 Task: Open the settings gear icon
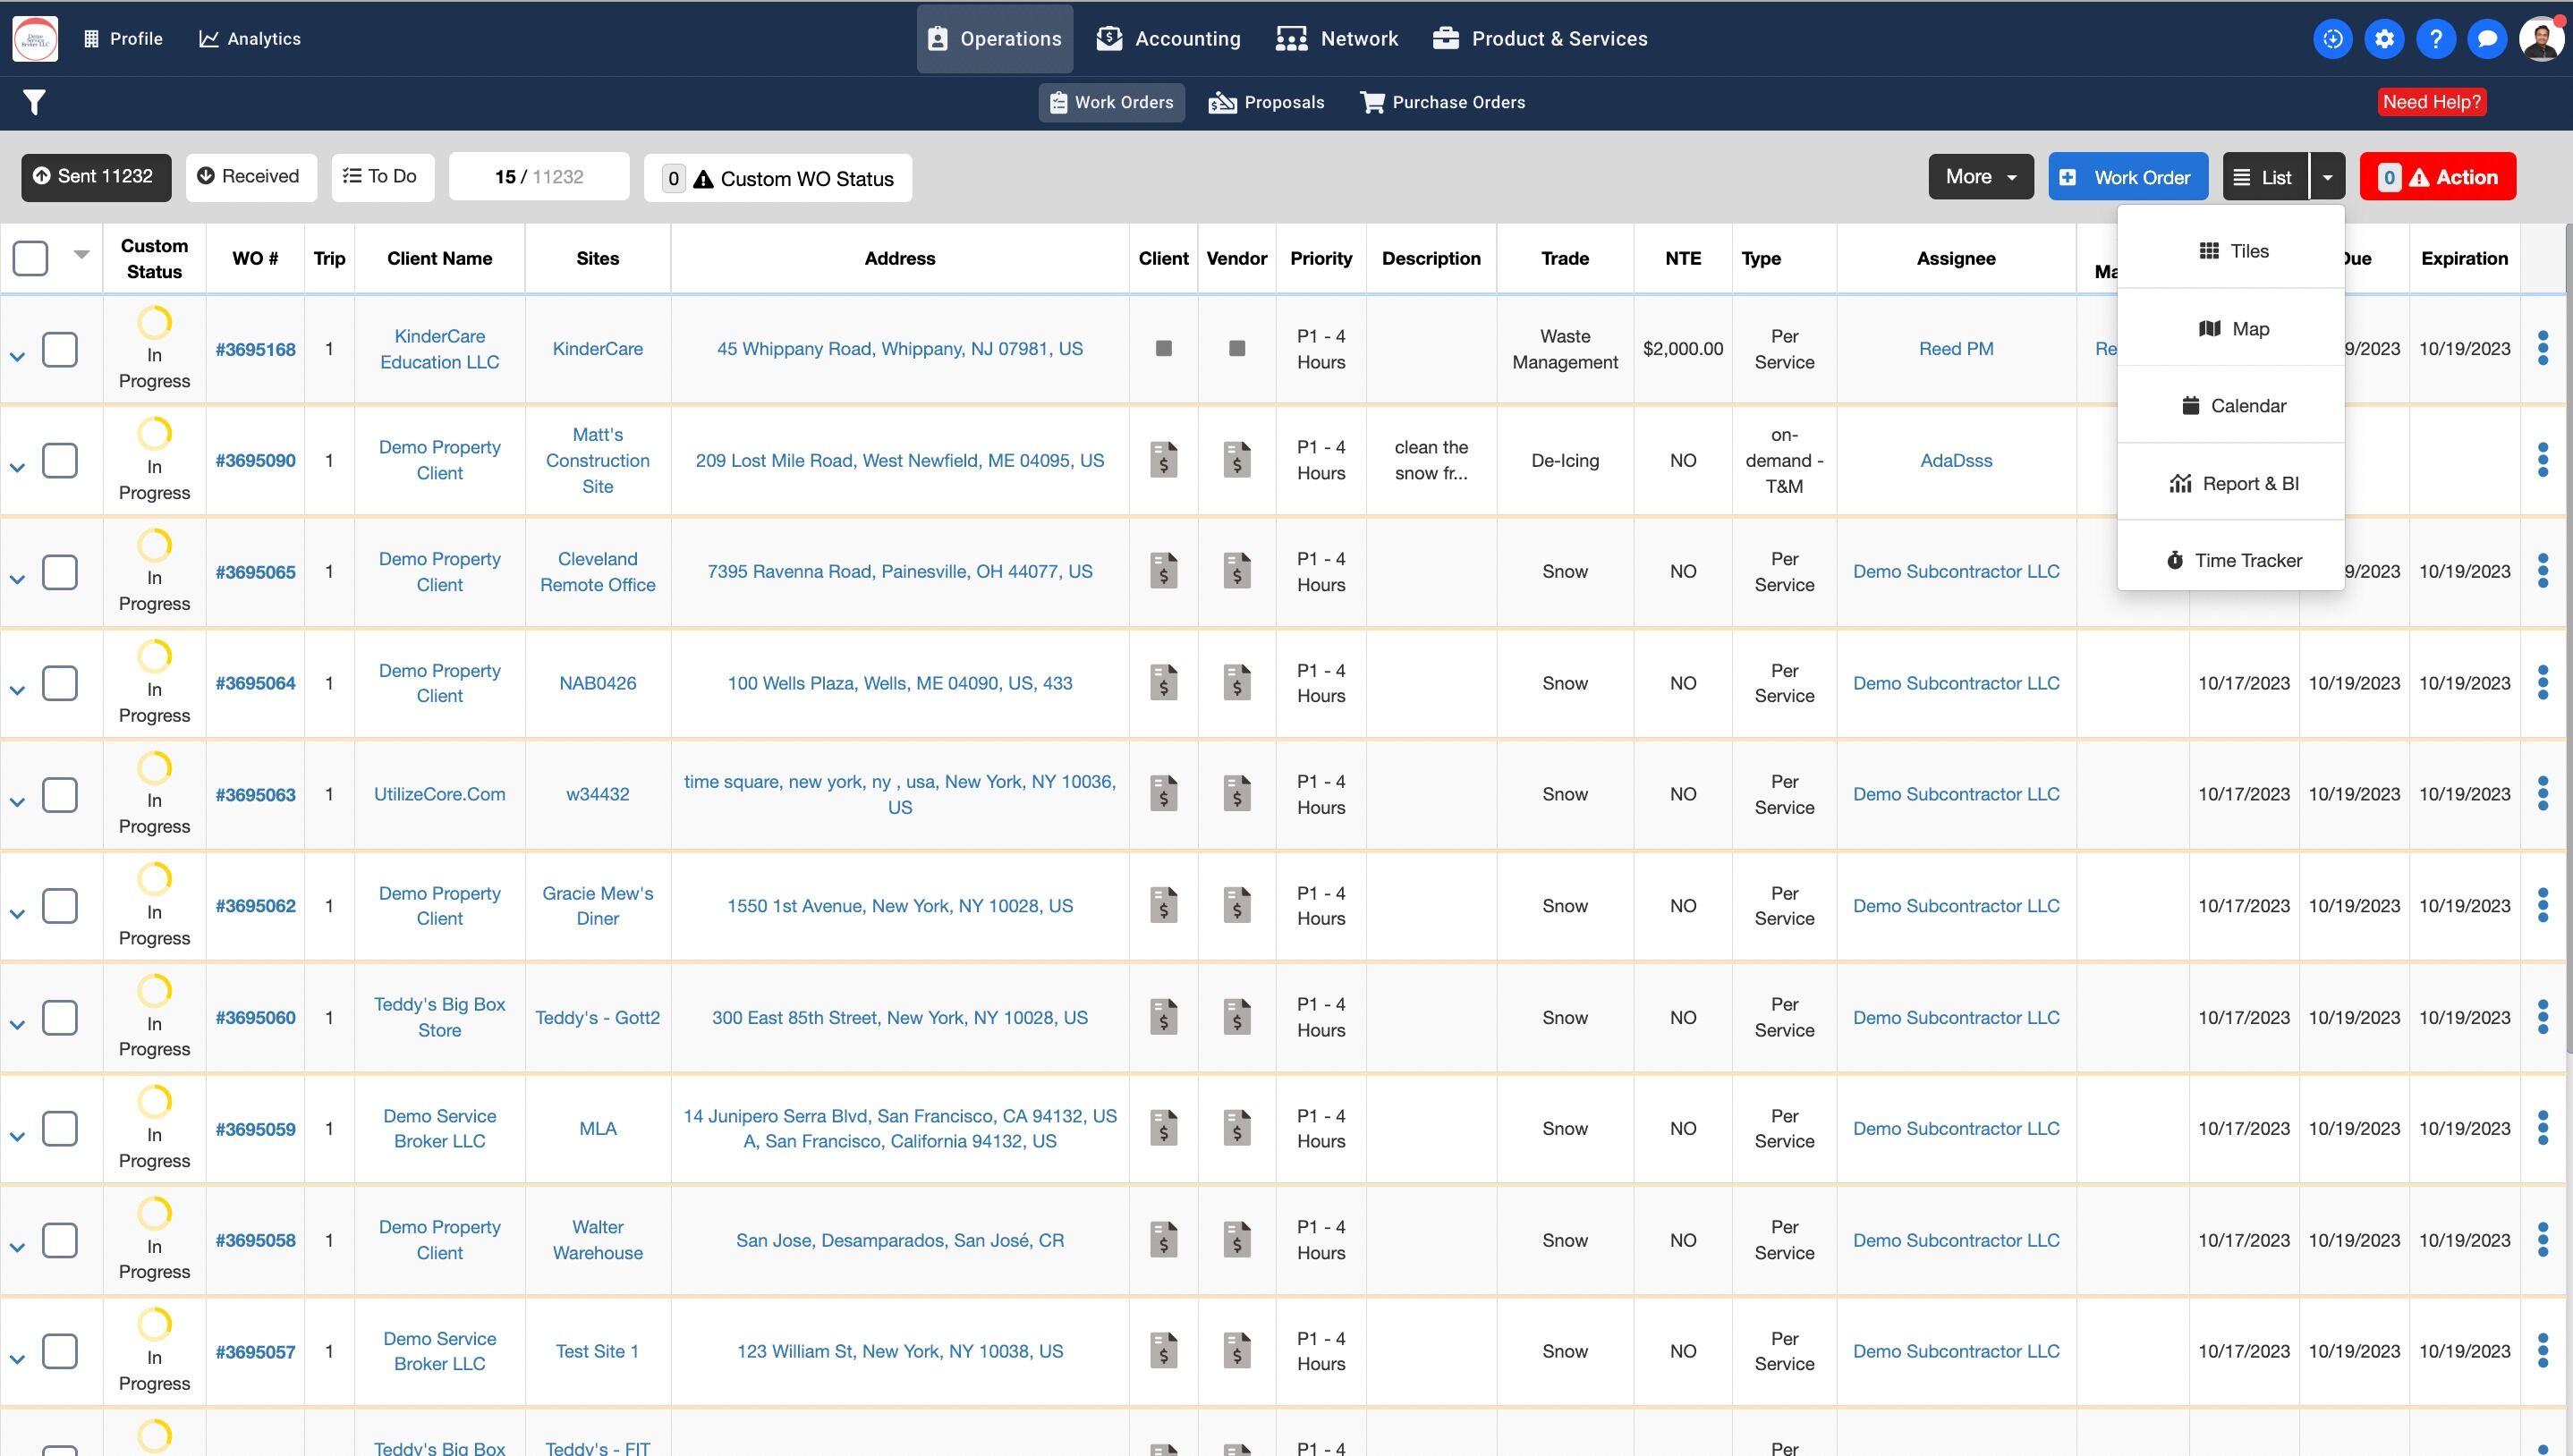2384,39
